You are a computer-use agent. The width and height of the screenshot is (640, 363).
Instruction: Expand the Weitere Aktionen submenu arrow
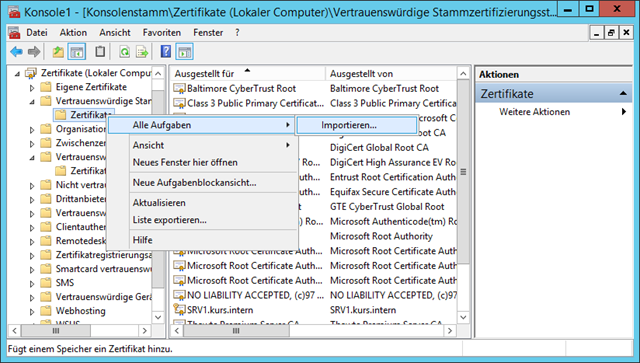(624, 111)
